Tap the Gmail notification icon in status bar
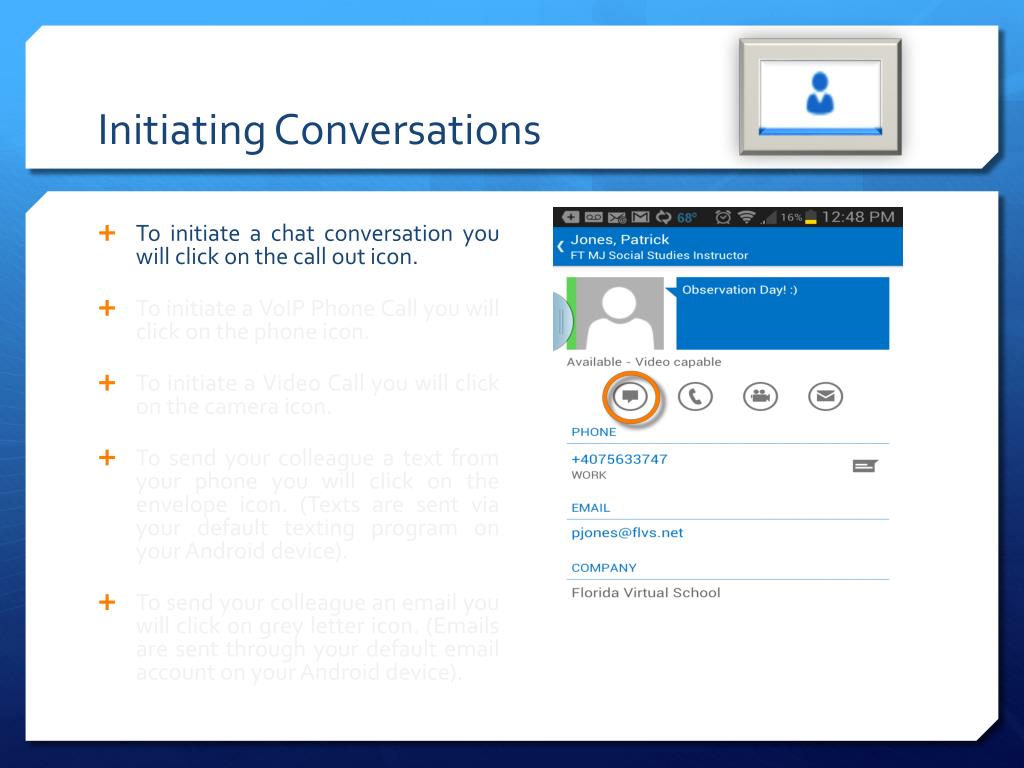 [x=641, y=217]
